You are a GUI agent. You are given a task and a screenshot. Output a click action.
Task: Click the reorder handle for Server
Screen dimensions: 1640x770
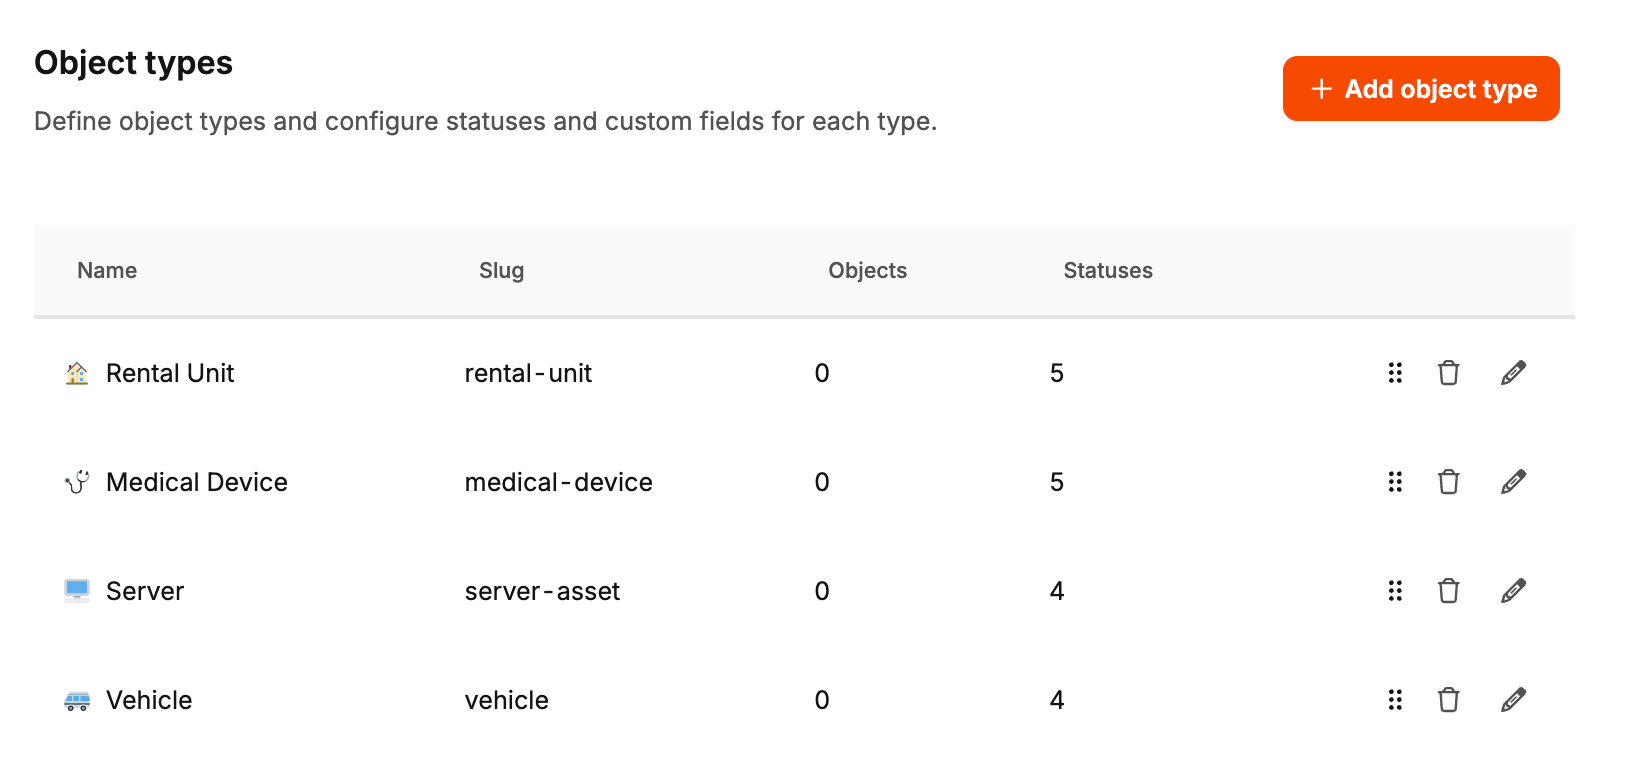click(1395, 591)
